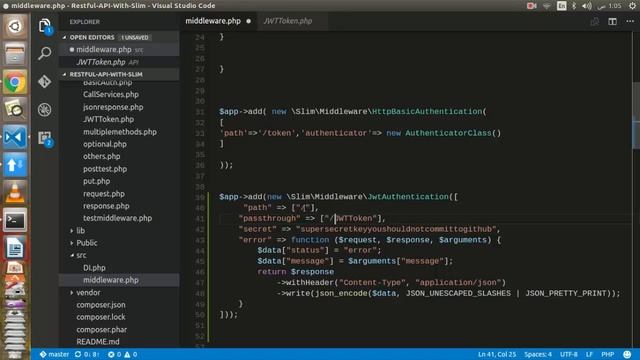Open testmiddleware.php file

pos(119,218)
